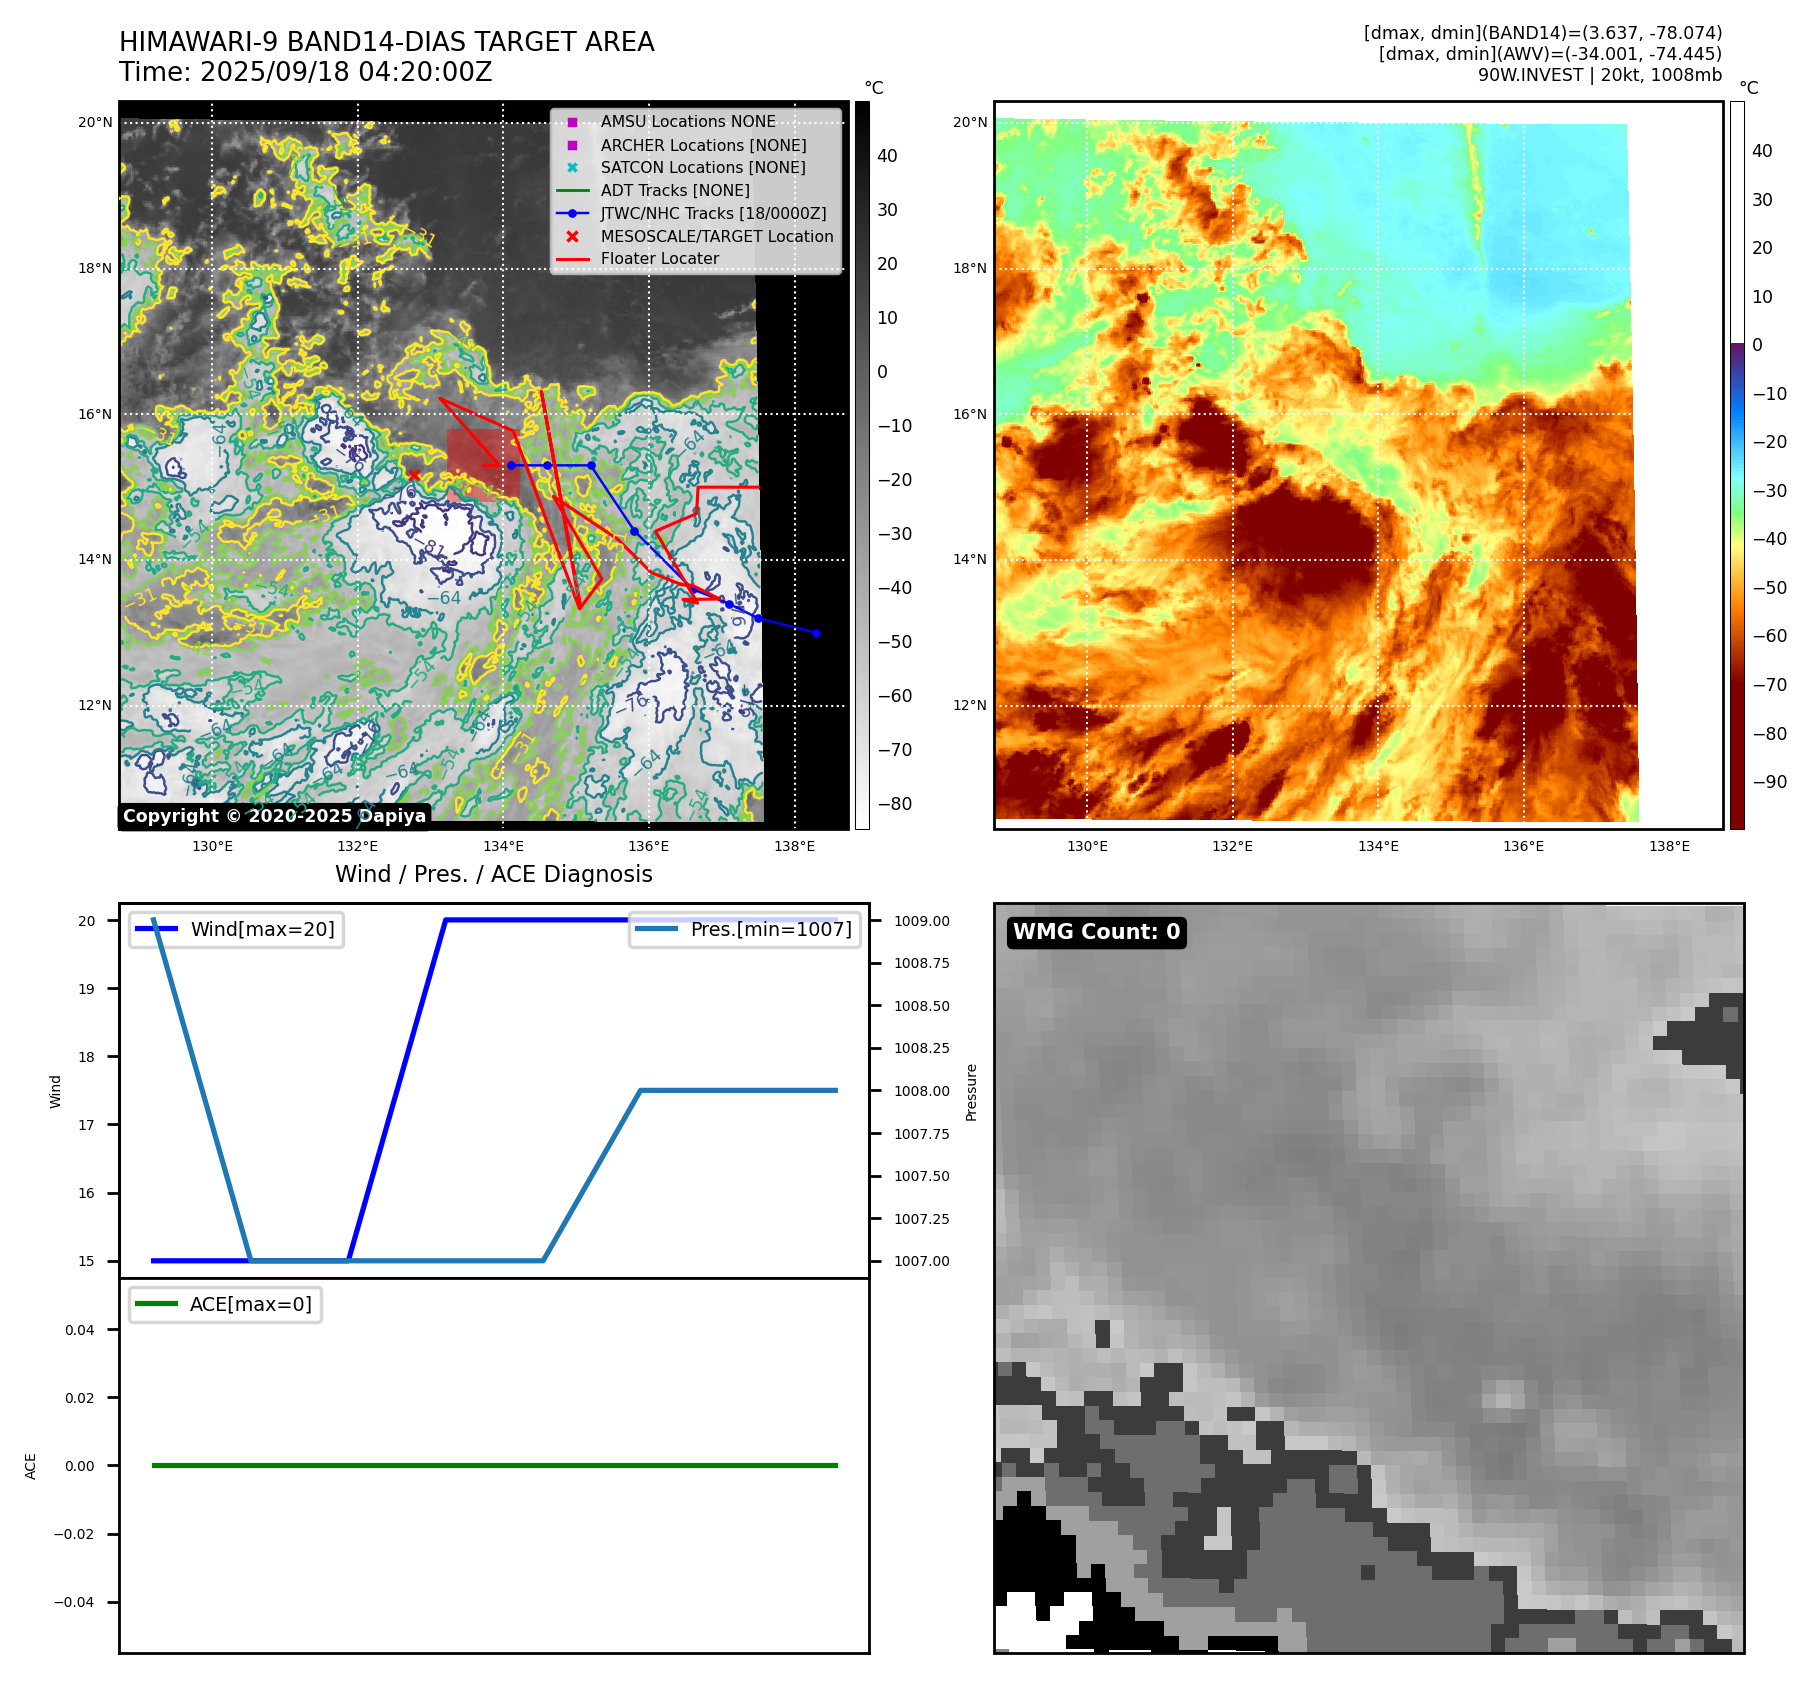Click the grayscale temperature colorbar beside the left map

click(x=862, y=465)
